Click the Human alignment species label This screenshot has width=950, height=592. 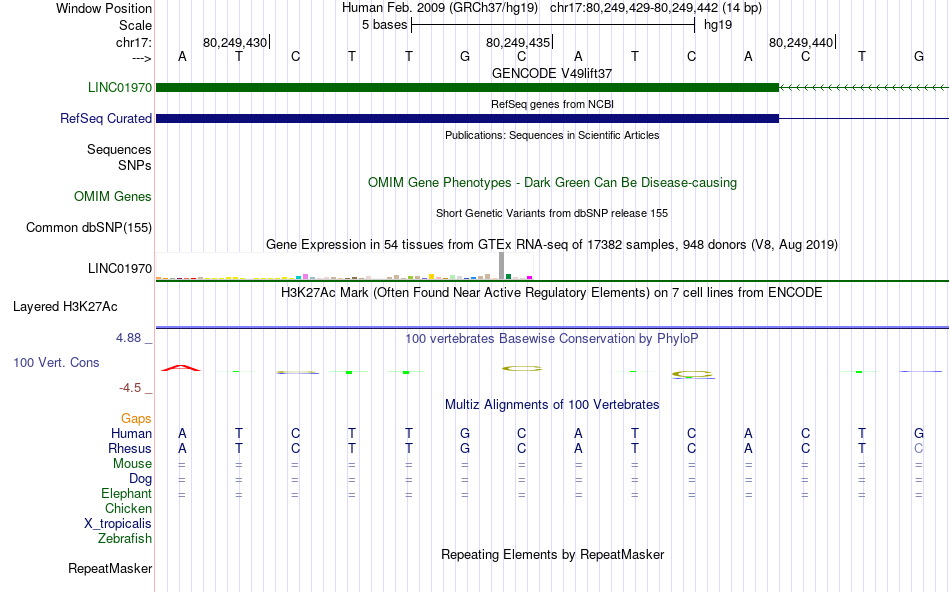pyautogui.click(x=131, y=433)
